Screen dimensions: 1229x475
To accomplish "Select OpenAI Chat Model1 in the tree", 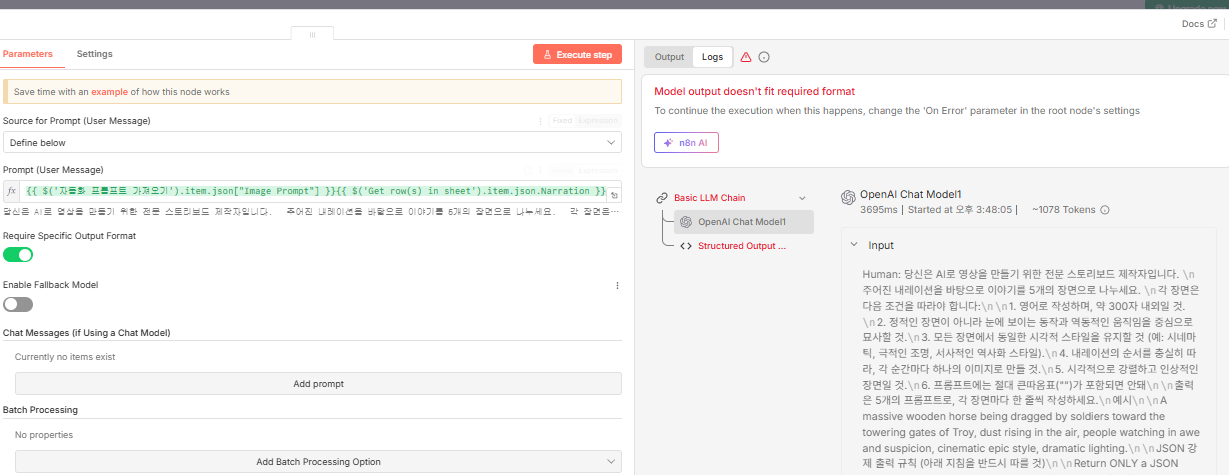I will (x=741, y=222).
